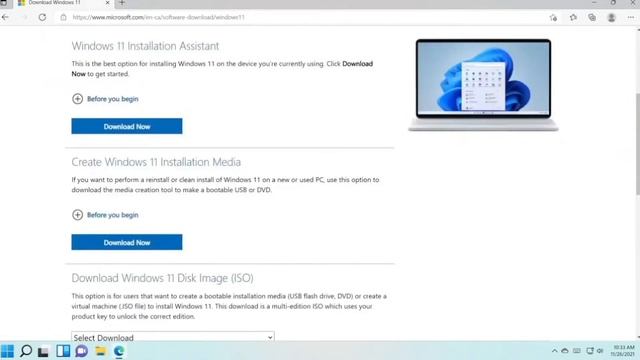Image resolution: width=640 pixels, height=360 pixels.
Task: Click the lock icon in the address bar
Action: pos(63,17)
